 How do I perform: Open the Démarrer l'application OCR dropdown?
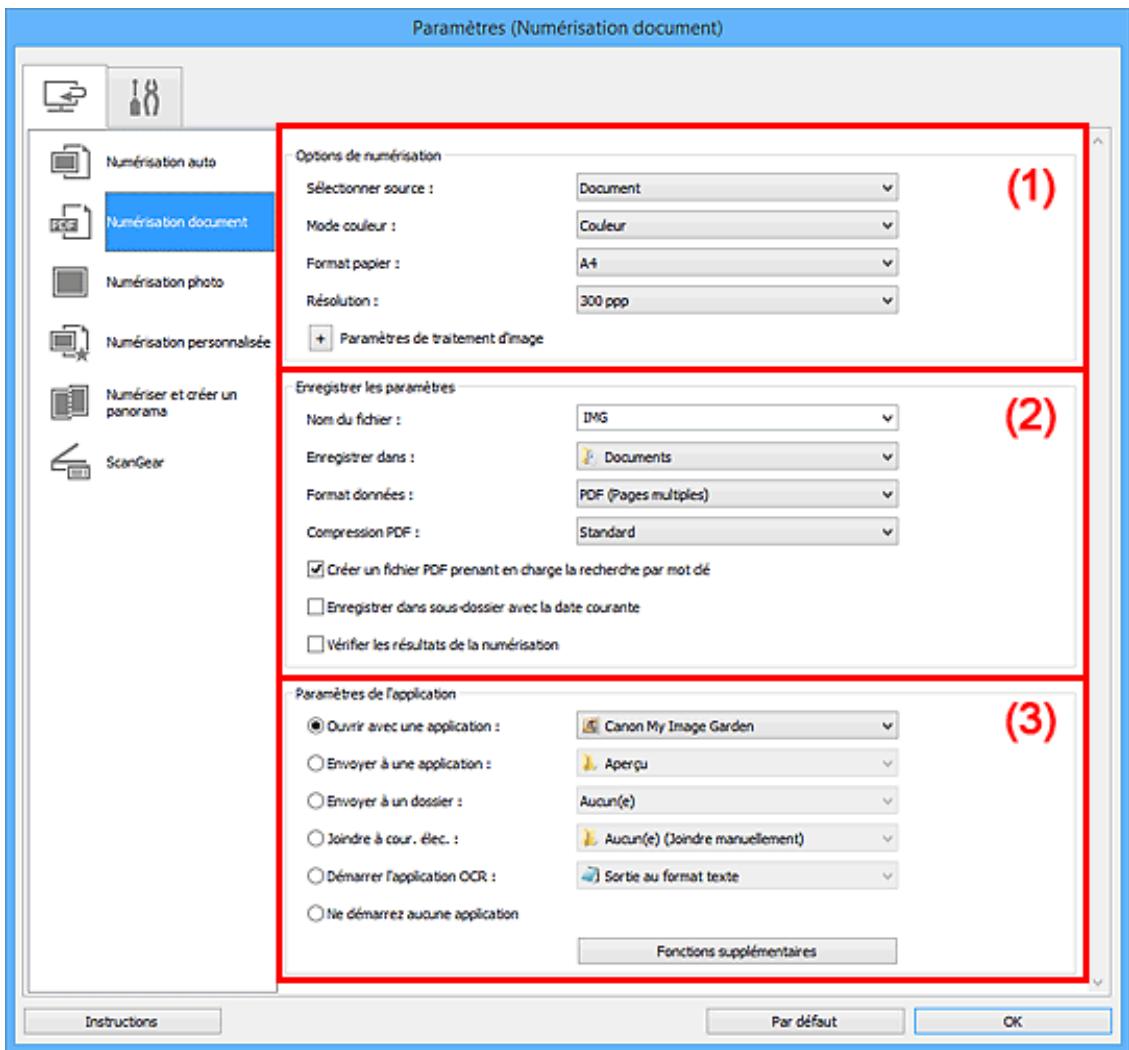pyautogui.click(x=737, y=876)
